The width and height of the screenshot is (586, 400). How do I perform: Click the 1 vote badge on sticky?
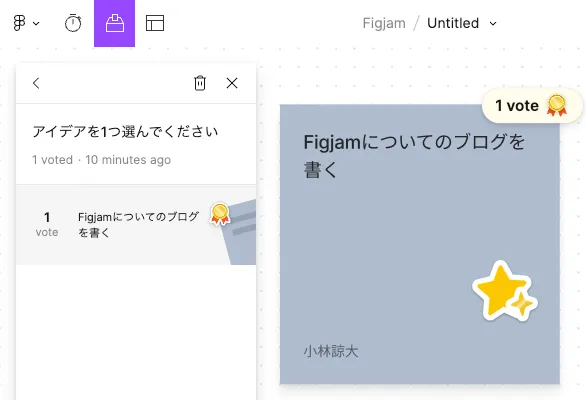(532, 105)
